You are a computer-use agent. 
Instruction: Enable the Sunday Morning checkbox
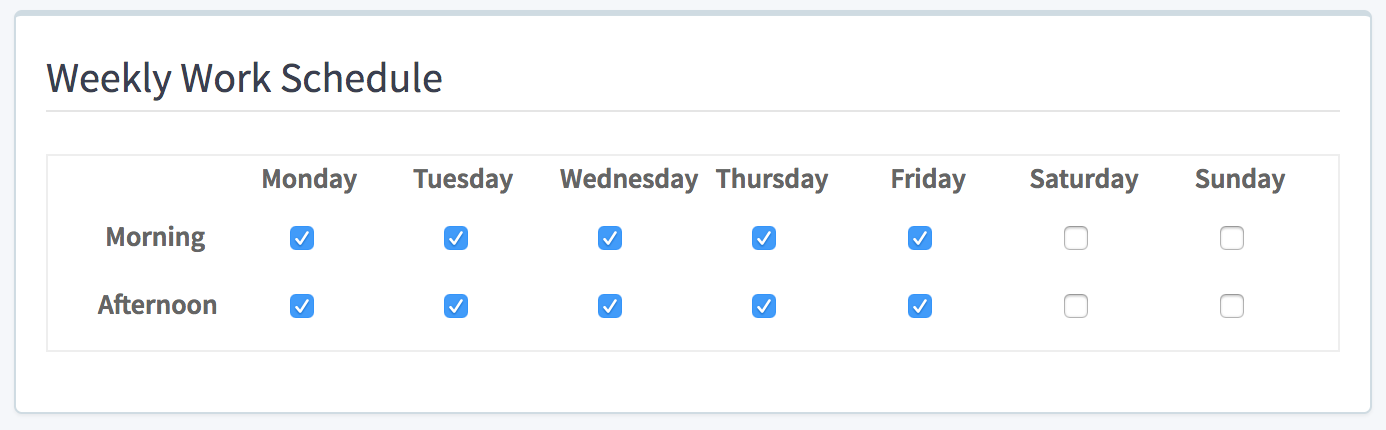[x=1232, y=238]
